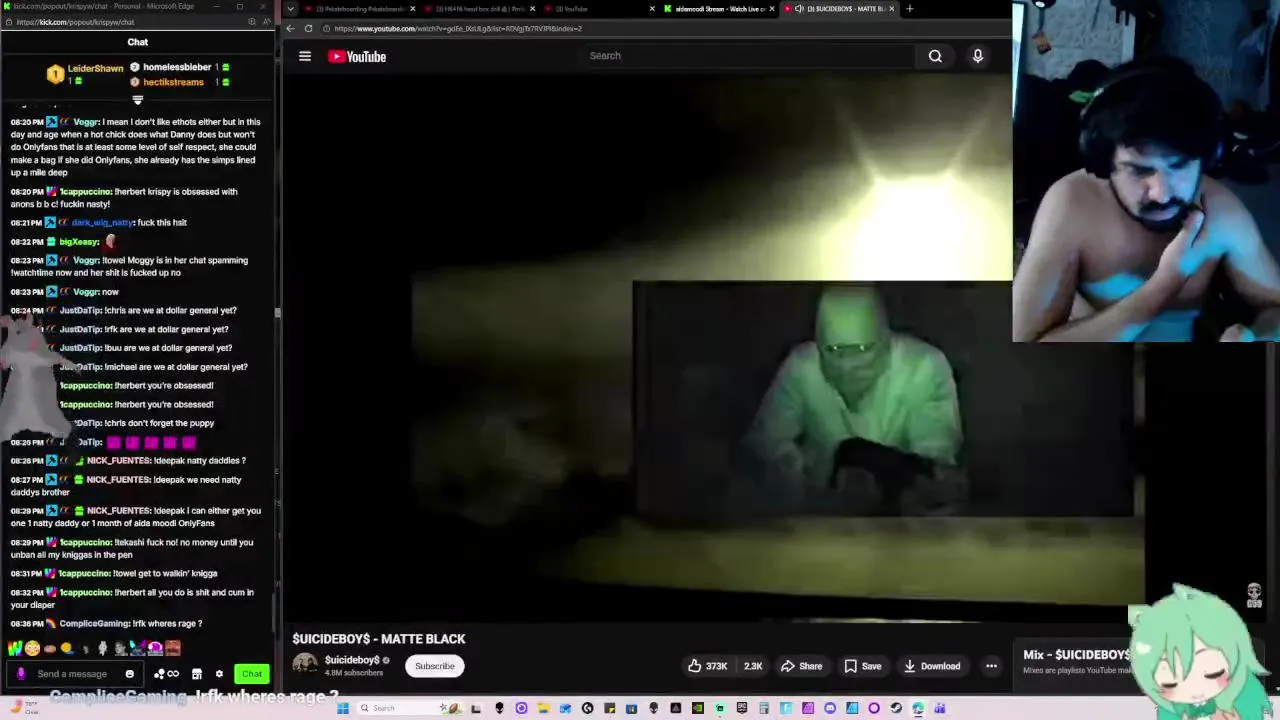Open the browser tab list dropdown
This screenshot has width=1280, height=720.
[x=291, y=9]
